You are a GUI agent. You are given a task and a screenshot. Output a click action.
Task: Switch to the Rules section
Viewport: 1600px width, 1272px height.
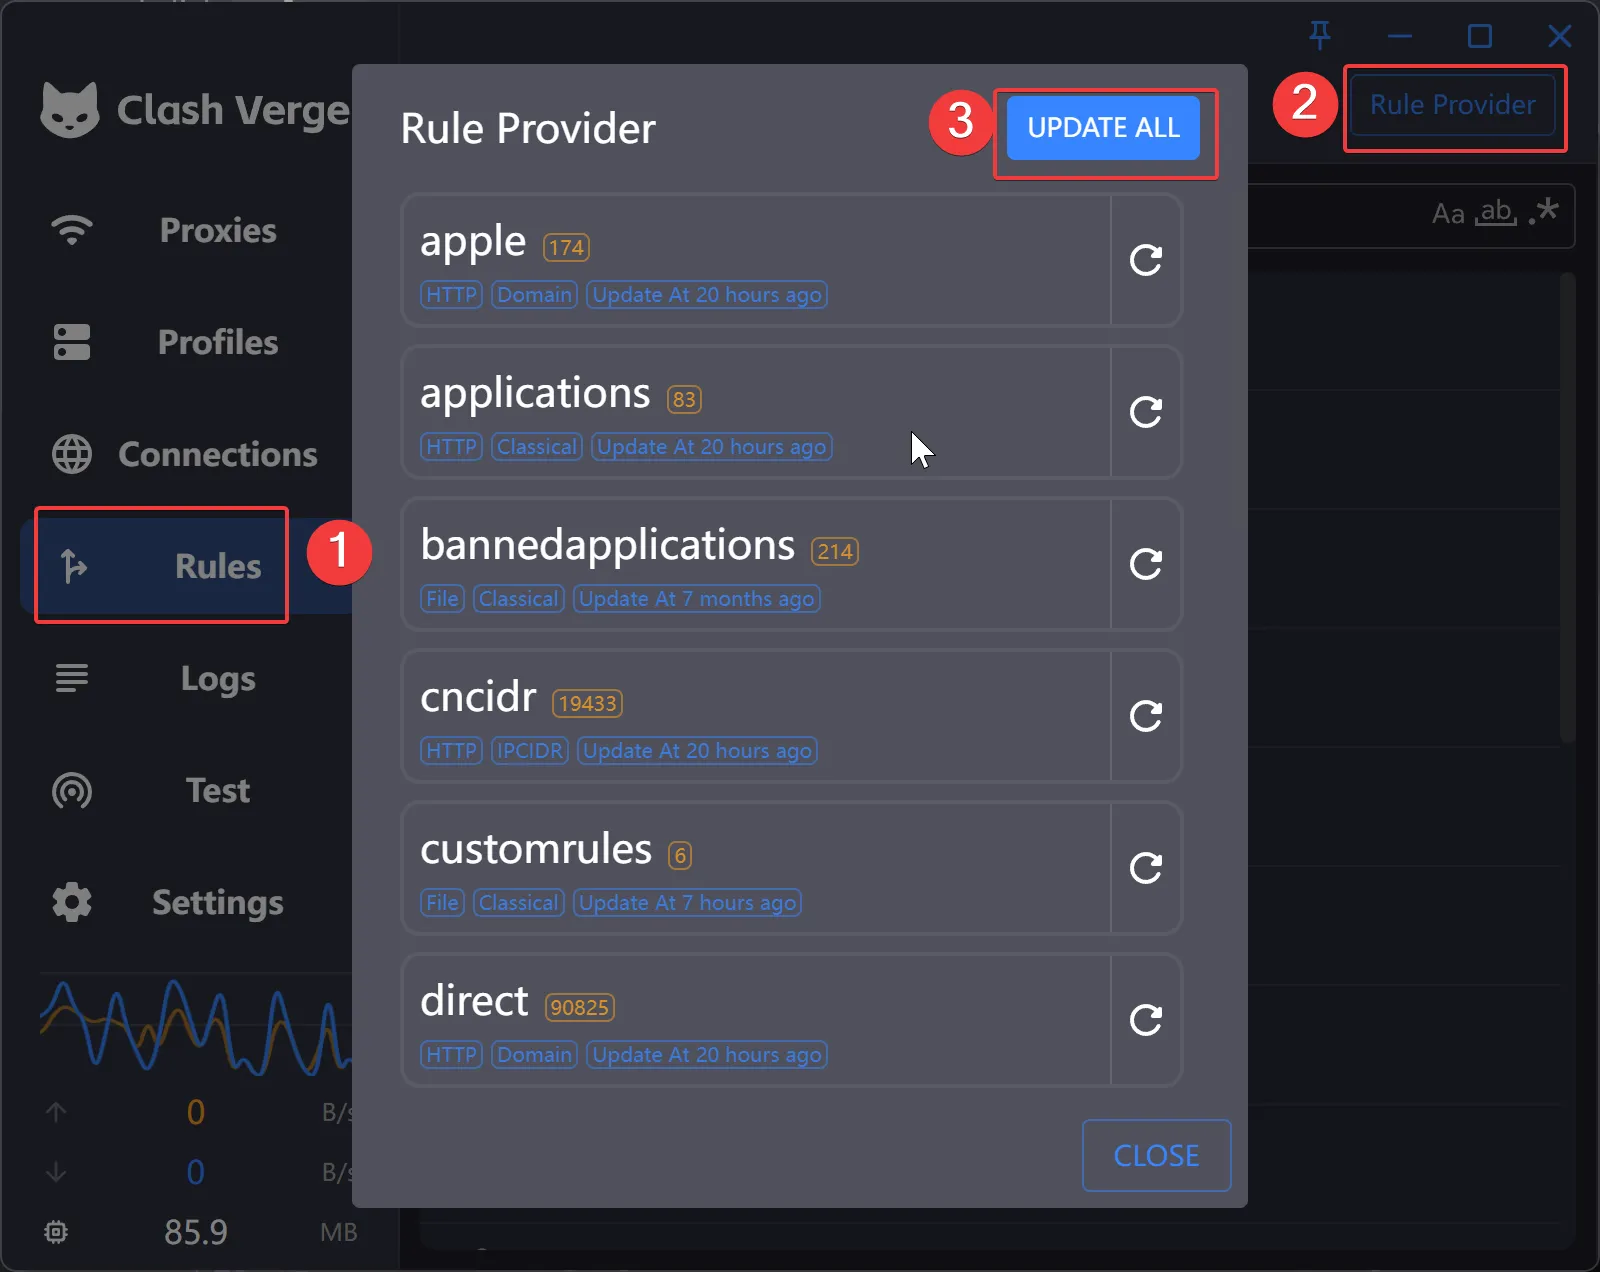[x=161, y=565]
